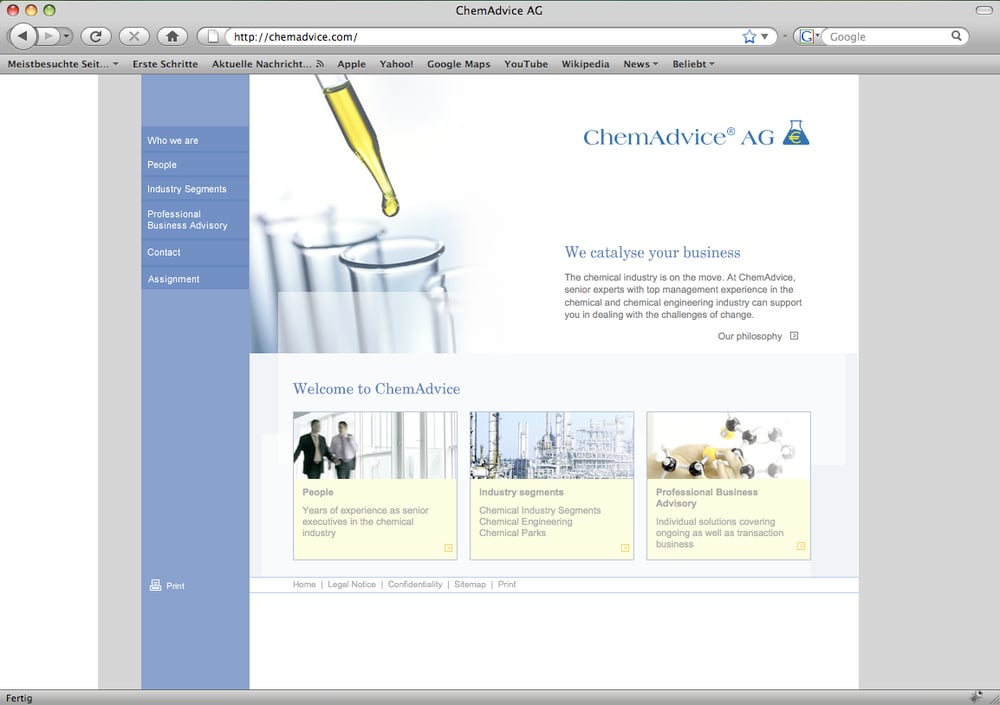Click the arrow icon in Industry segments card
Viewport: 1000px width, 705px height.
625,548
